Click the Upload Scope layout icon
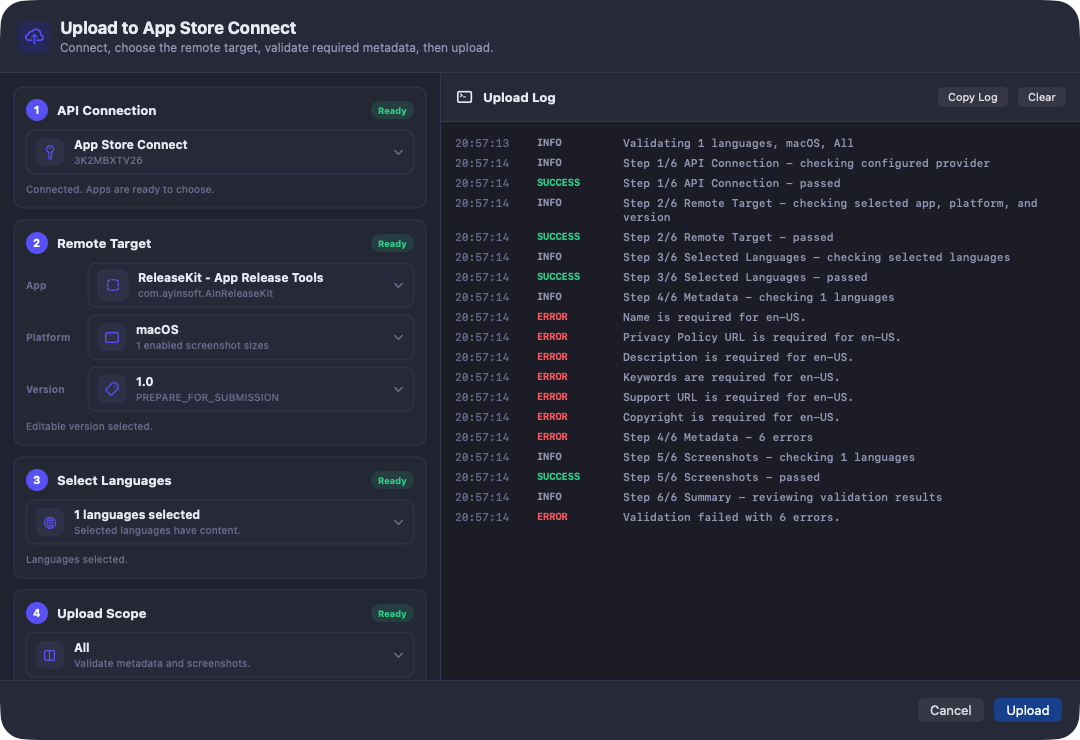Image resolution: width=1080 pixels, height=740 pixels. click(x=50, y=655)
